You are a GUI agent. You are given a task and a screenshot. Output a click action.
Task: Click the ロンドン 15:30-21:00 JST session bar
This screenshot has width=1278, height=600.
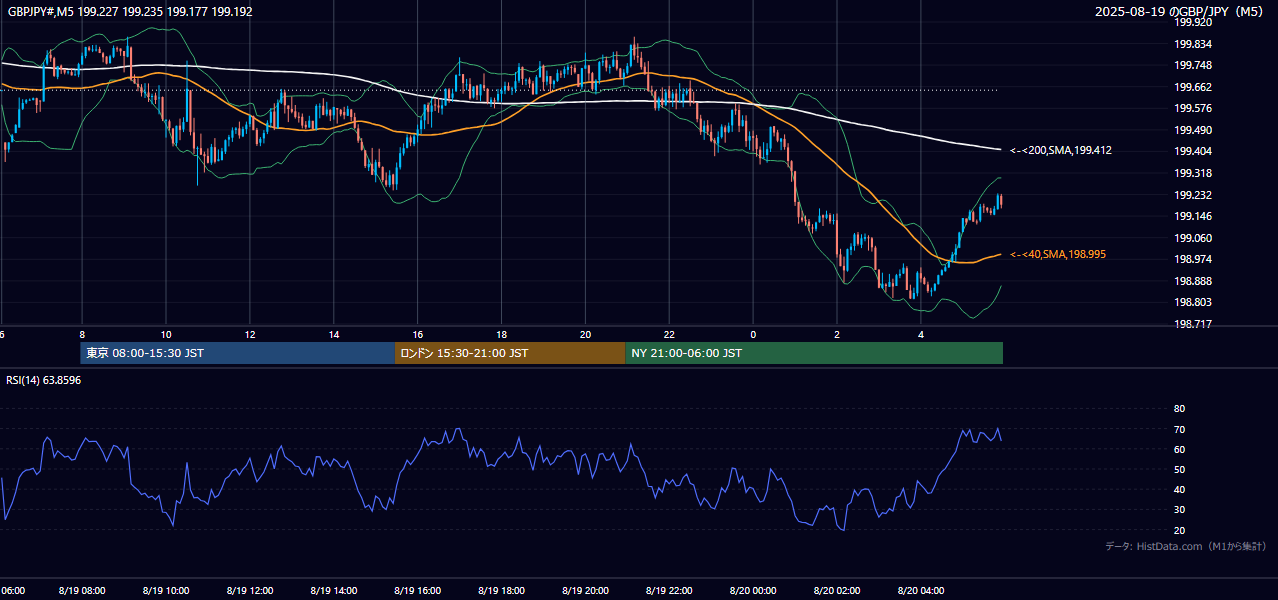511,353
